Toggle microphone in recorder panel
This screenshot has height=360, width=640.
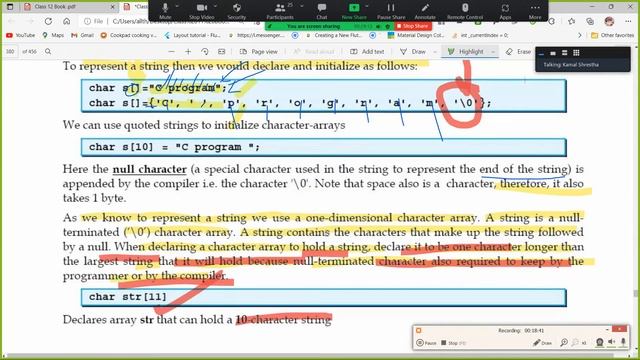(x=623, y=342)
